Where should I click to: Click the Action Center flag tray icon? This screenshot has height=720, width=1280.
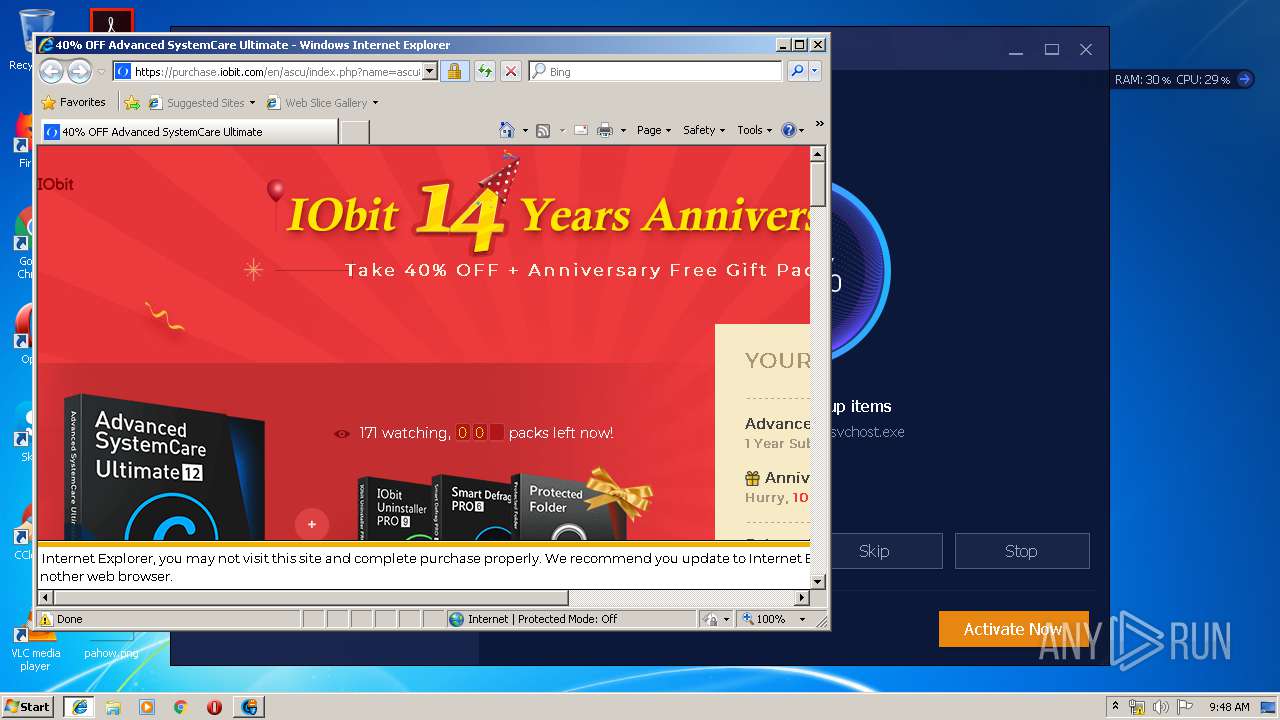(x=1183, y=707)
